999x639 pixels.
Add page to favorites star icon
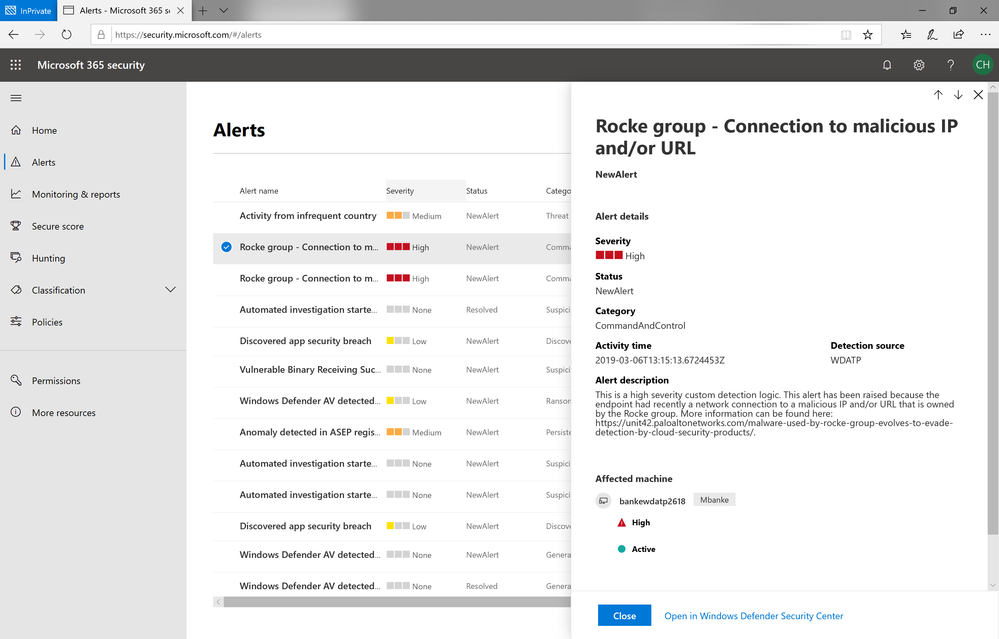tap(867, 34)
